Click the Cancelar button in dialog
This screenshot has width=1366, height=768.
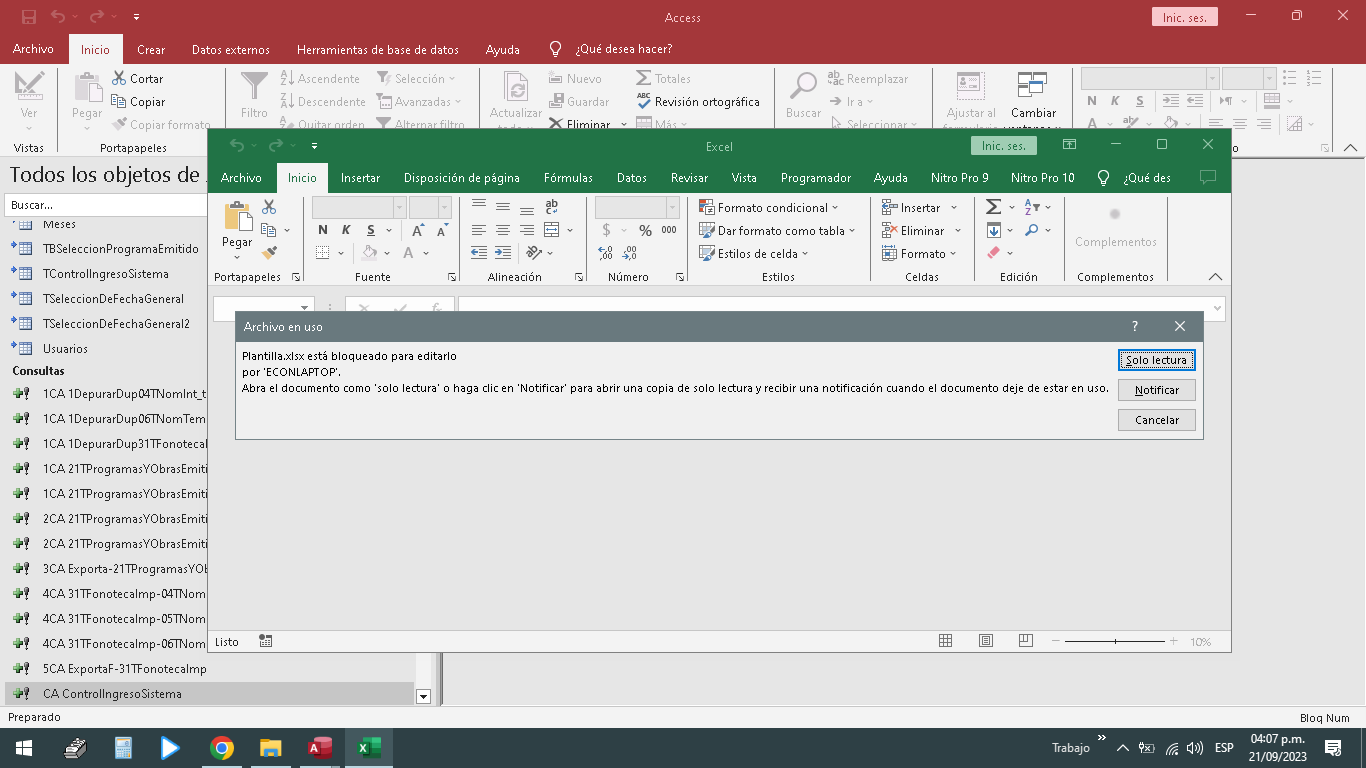pos(1156,420)
